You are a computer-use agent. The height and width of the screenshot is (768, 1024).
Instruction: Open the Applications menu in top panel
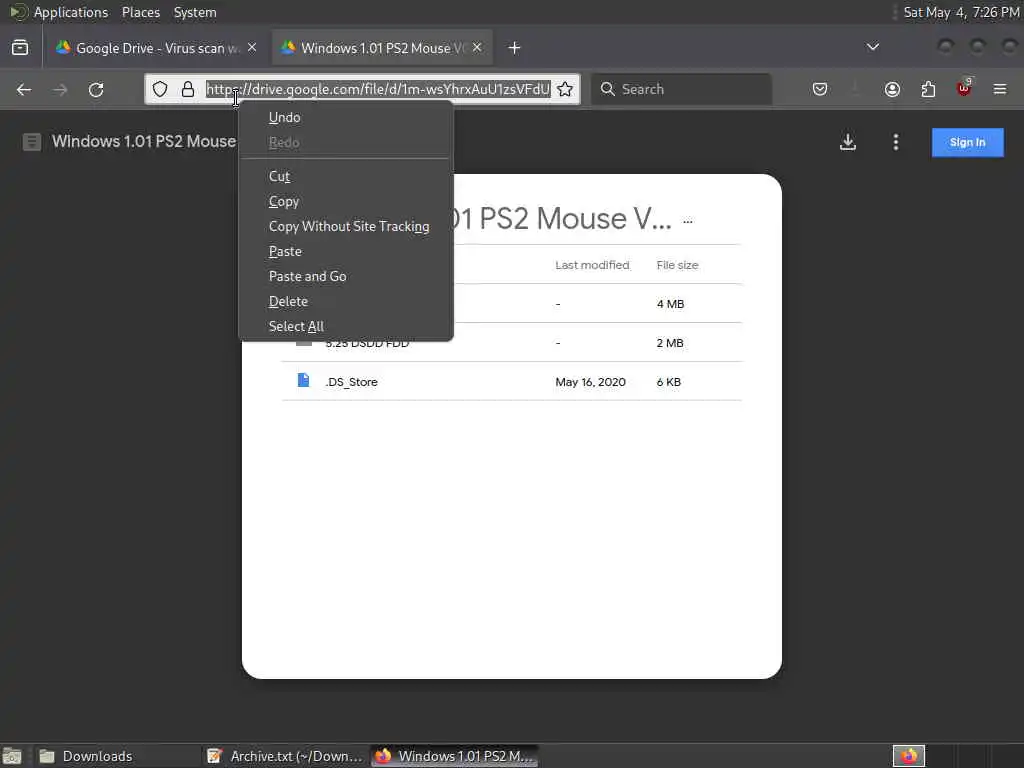coord(71,12)
